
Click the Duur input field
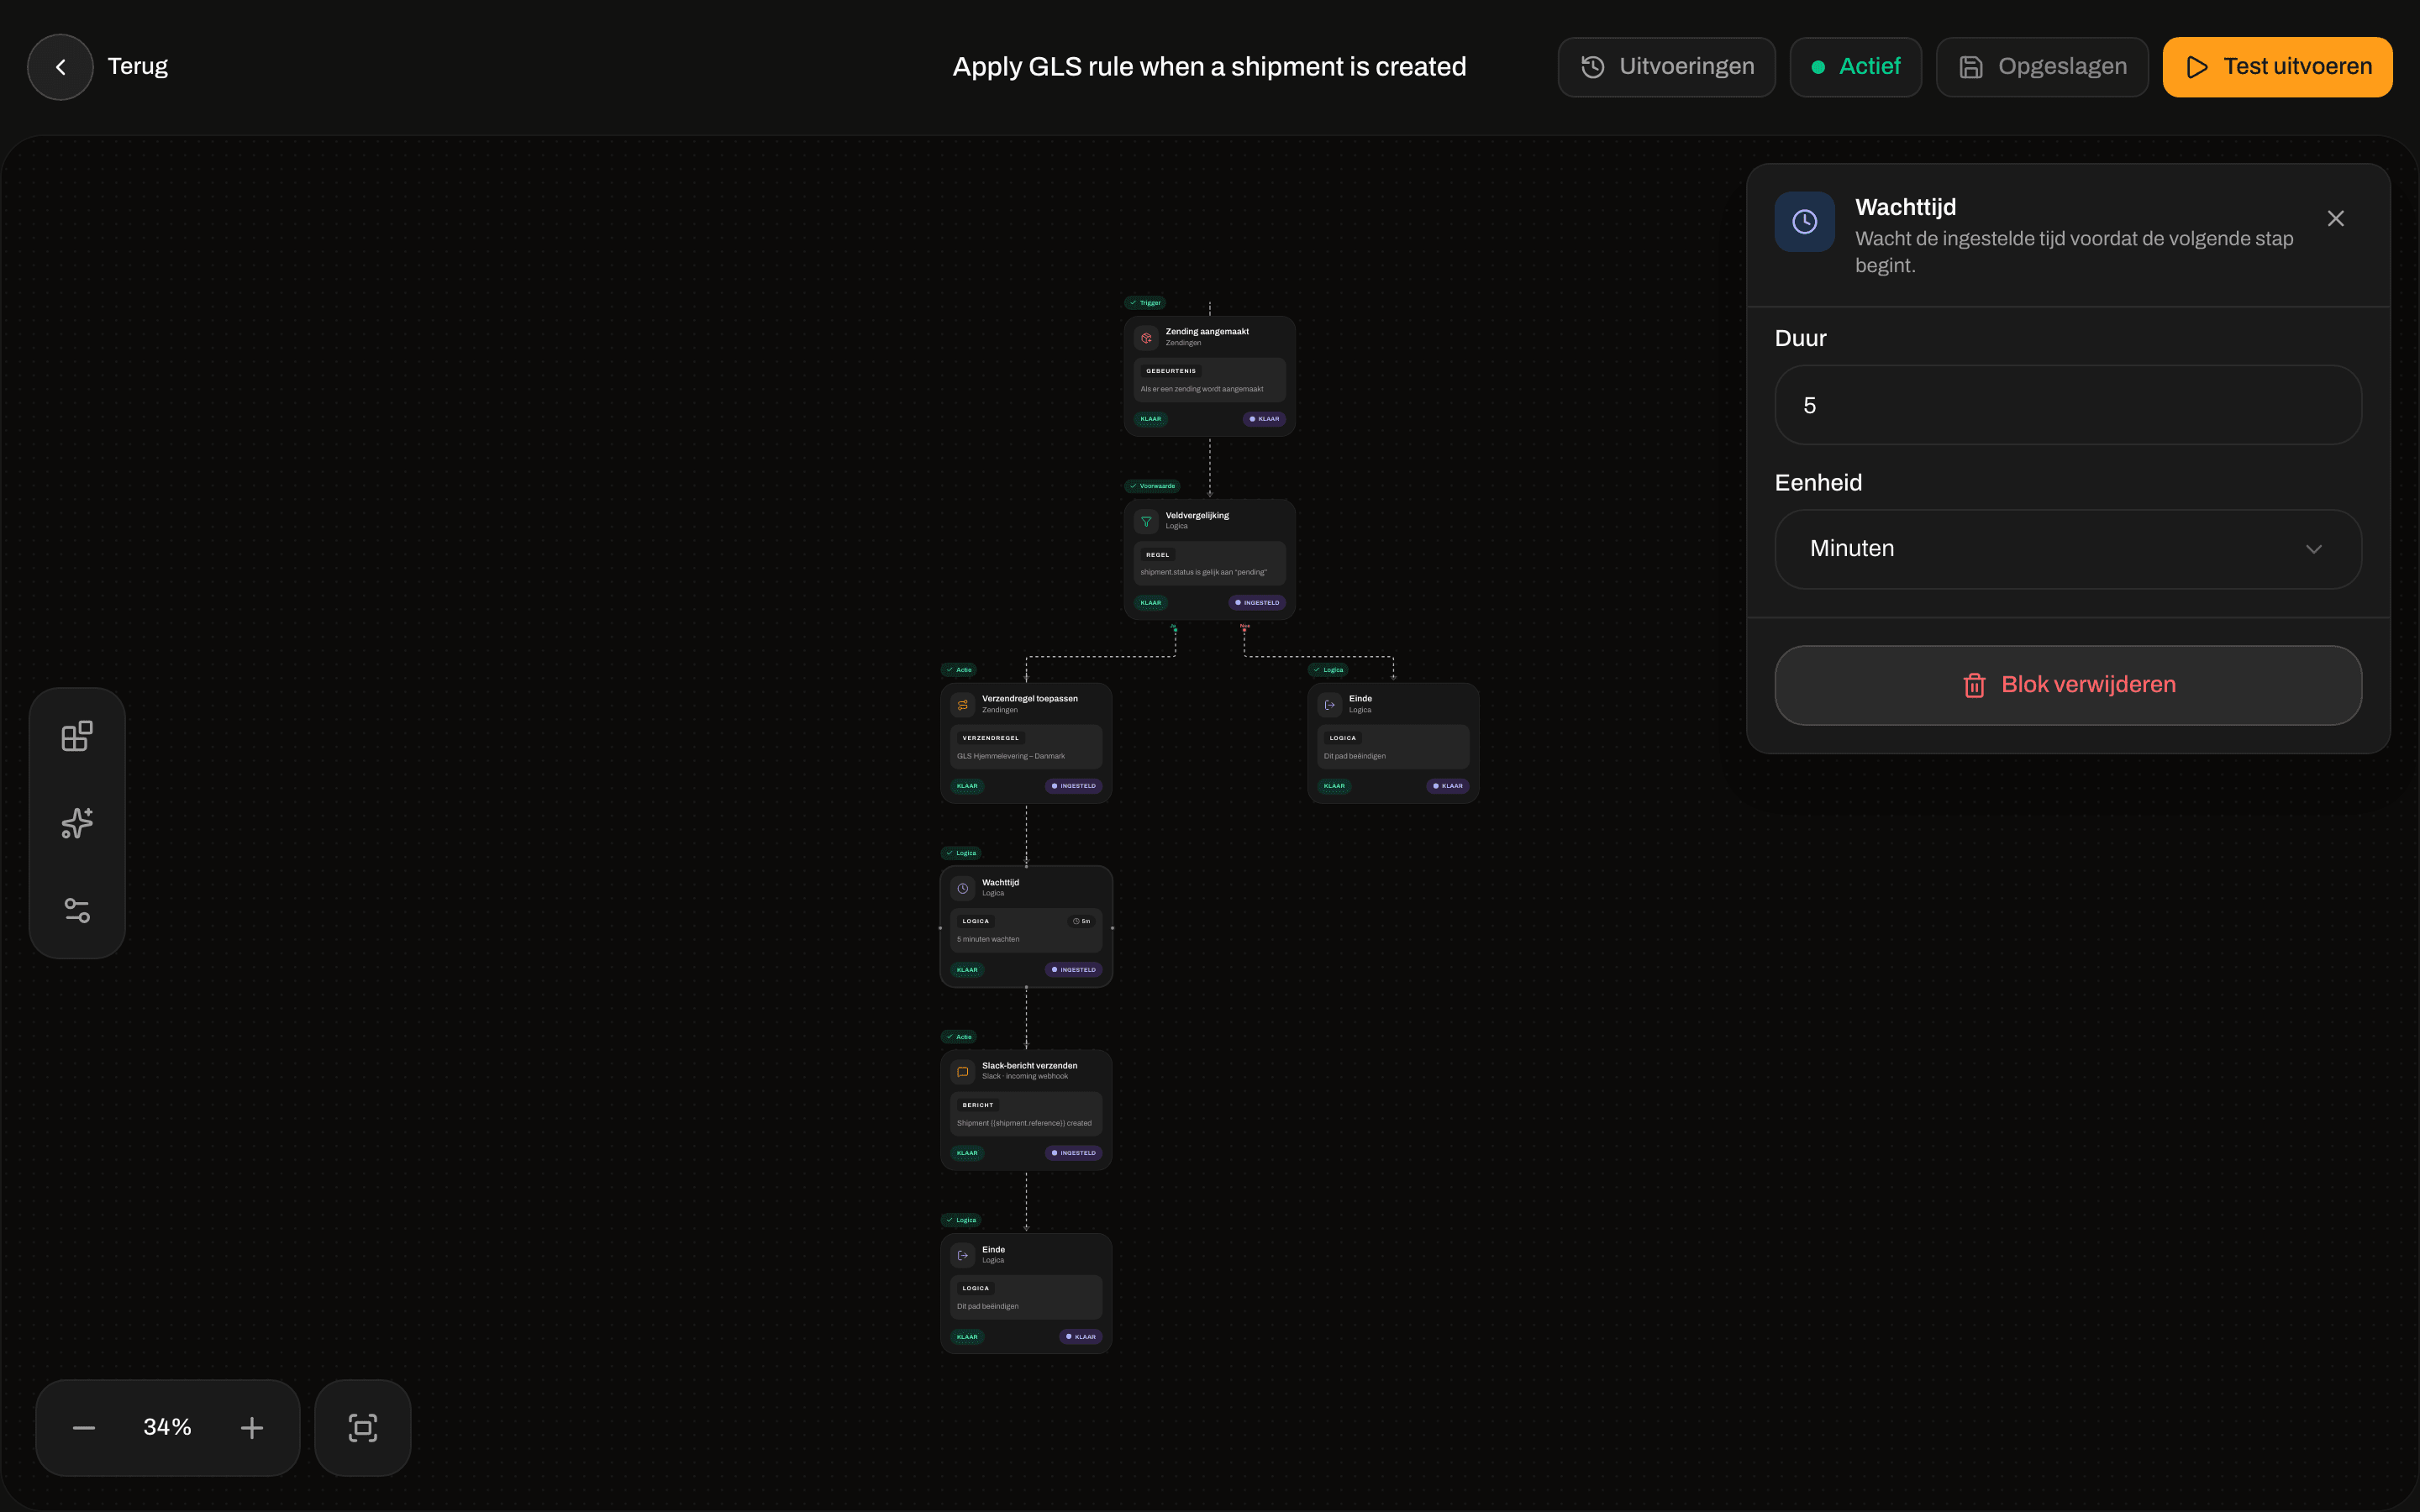[x=2068, y=405]
